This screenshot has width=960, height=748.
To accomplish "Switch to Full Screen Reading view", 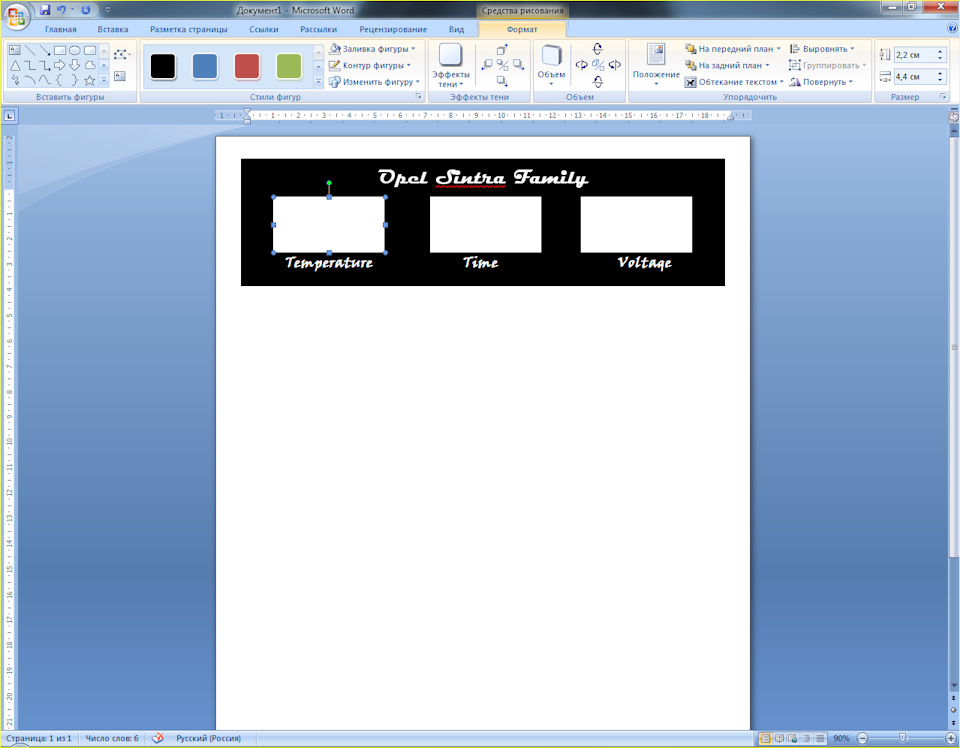I will pyautogui.click(x=779, y=738).
